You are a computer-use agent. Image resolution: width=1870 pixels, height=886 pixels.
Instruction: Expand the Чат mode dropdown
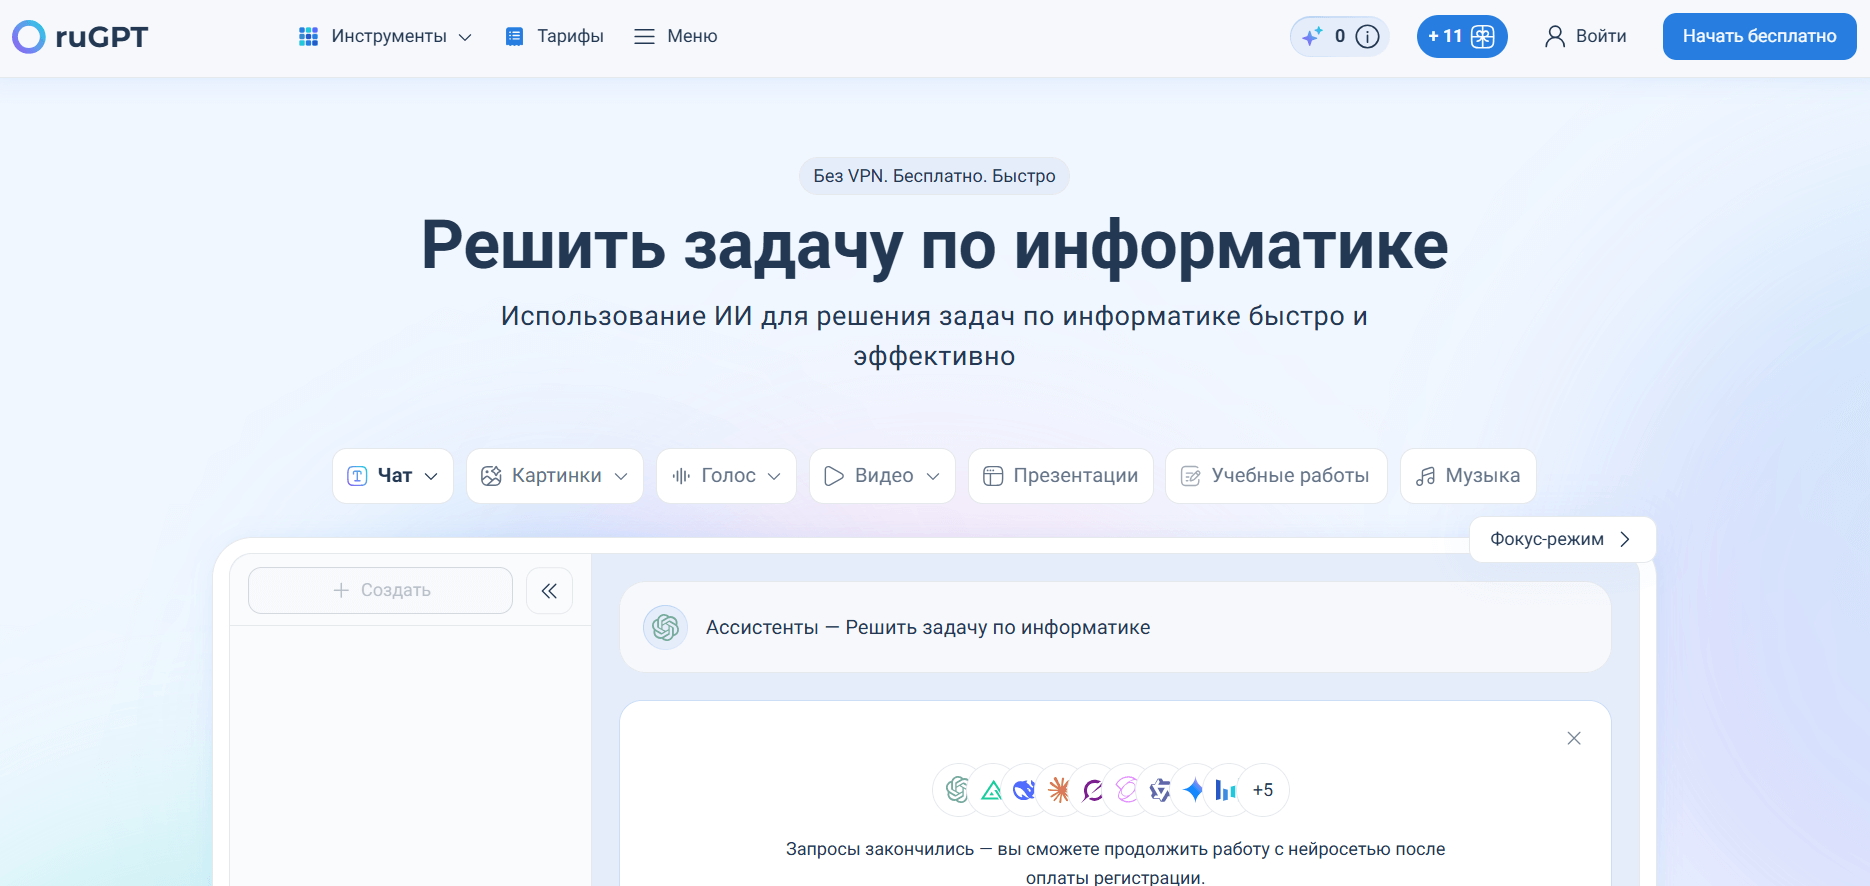(393, 476)
